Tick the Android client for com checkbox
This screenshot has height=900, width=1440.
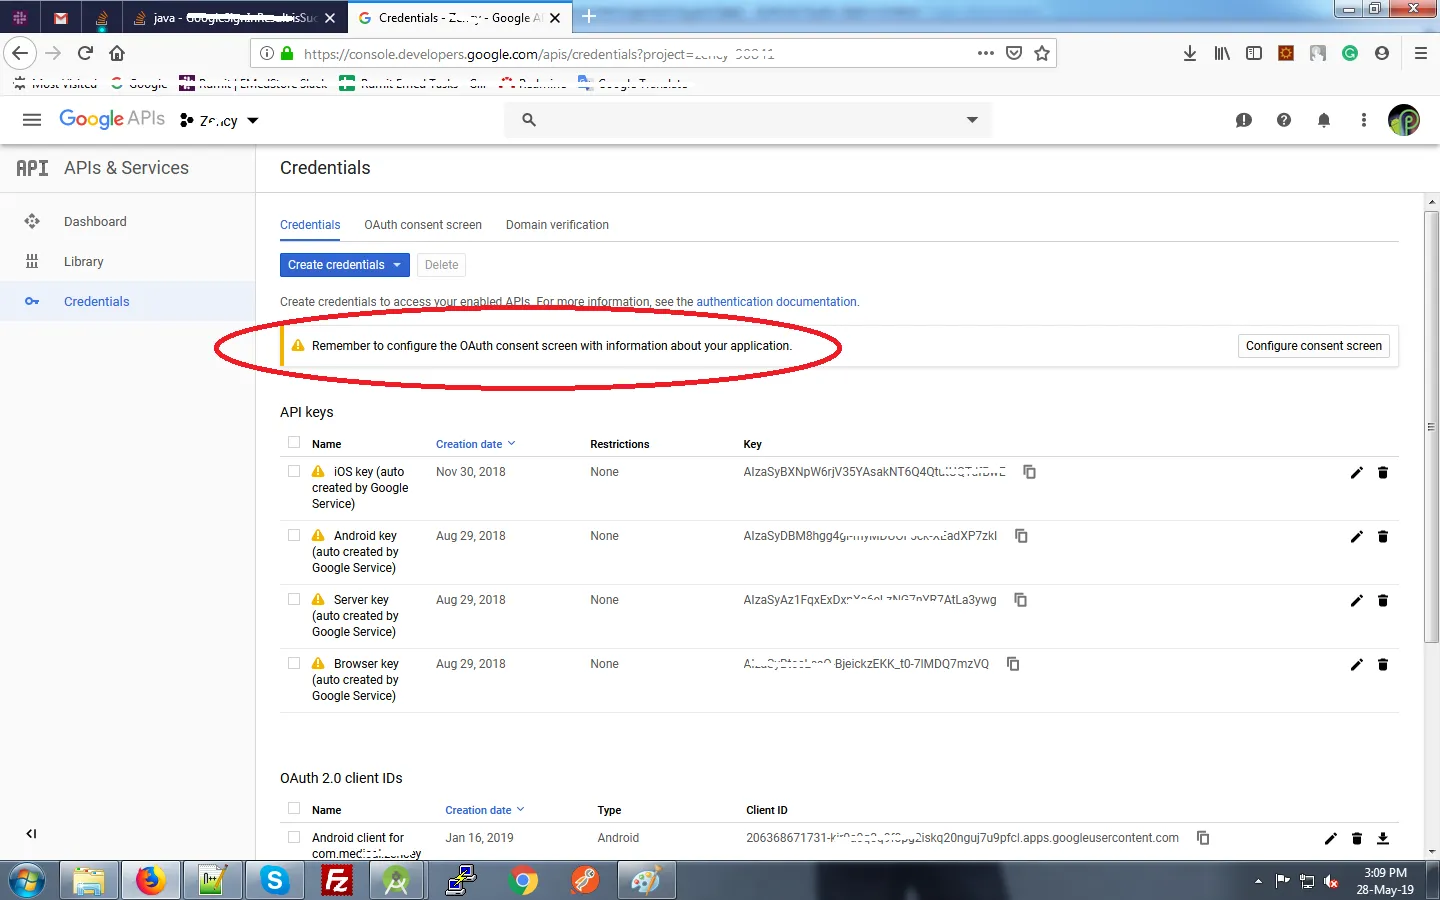[294, 837]
